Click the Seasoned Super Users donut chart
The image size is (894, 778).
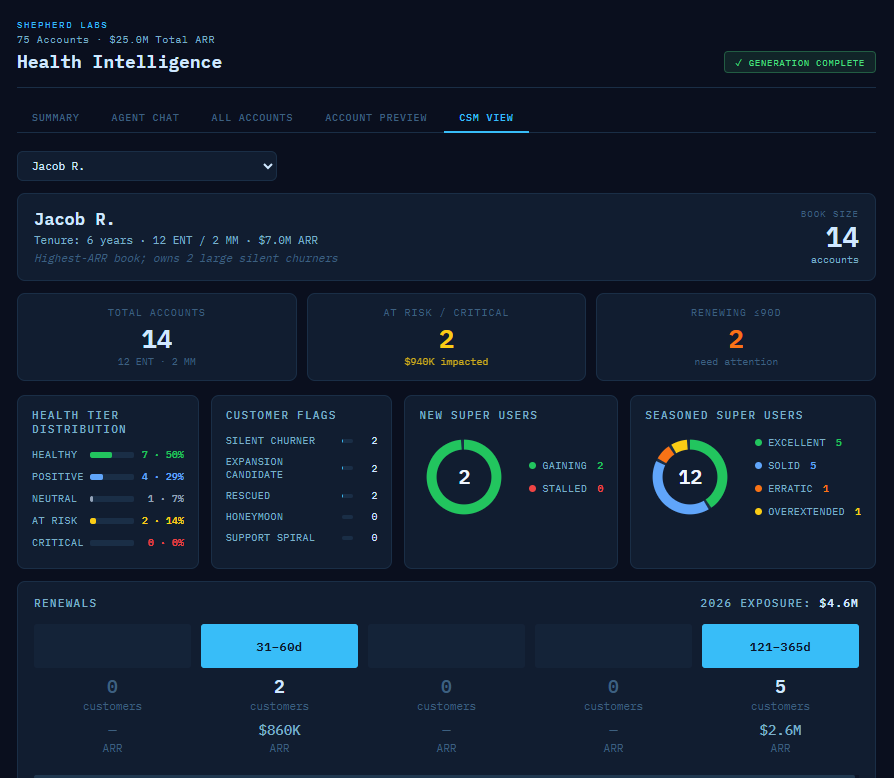click(x=690, y=476)
